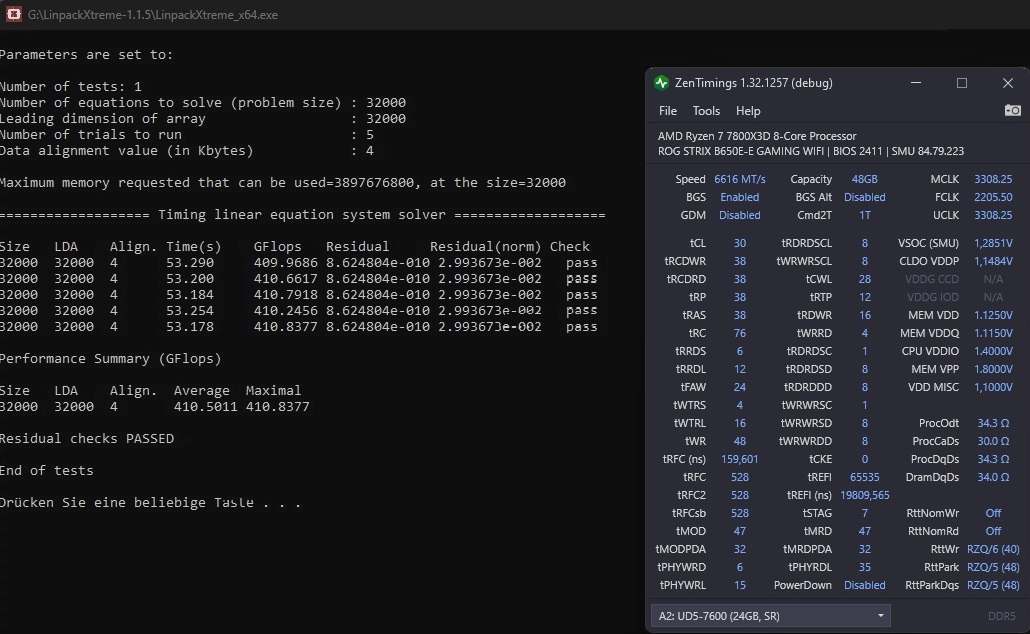Select the tPHYWRL value 15
Screen dimensions: 1030x634
coord(740,585)
